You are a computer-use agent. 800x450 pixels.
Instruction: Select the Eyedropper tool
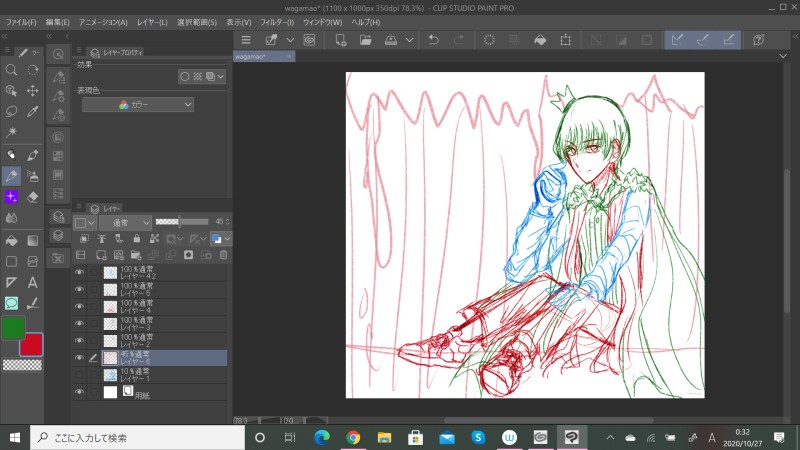(x=33, y=111)
